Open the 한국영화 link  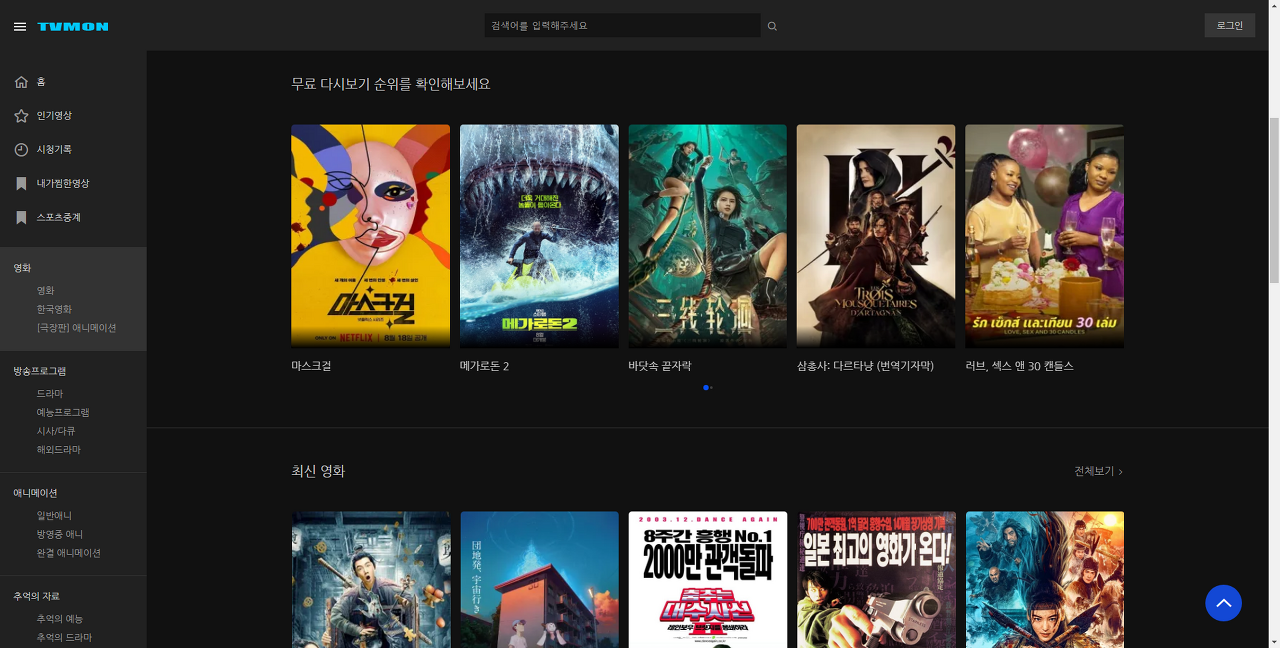54,310
